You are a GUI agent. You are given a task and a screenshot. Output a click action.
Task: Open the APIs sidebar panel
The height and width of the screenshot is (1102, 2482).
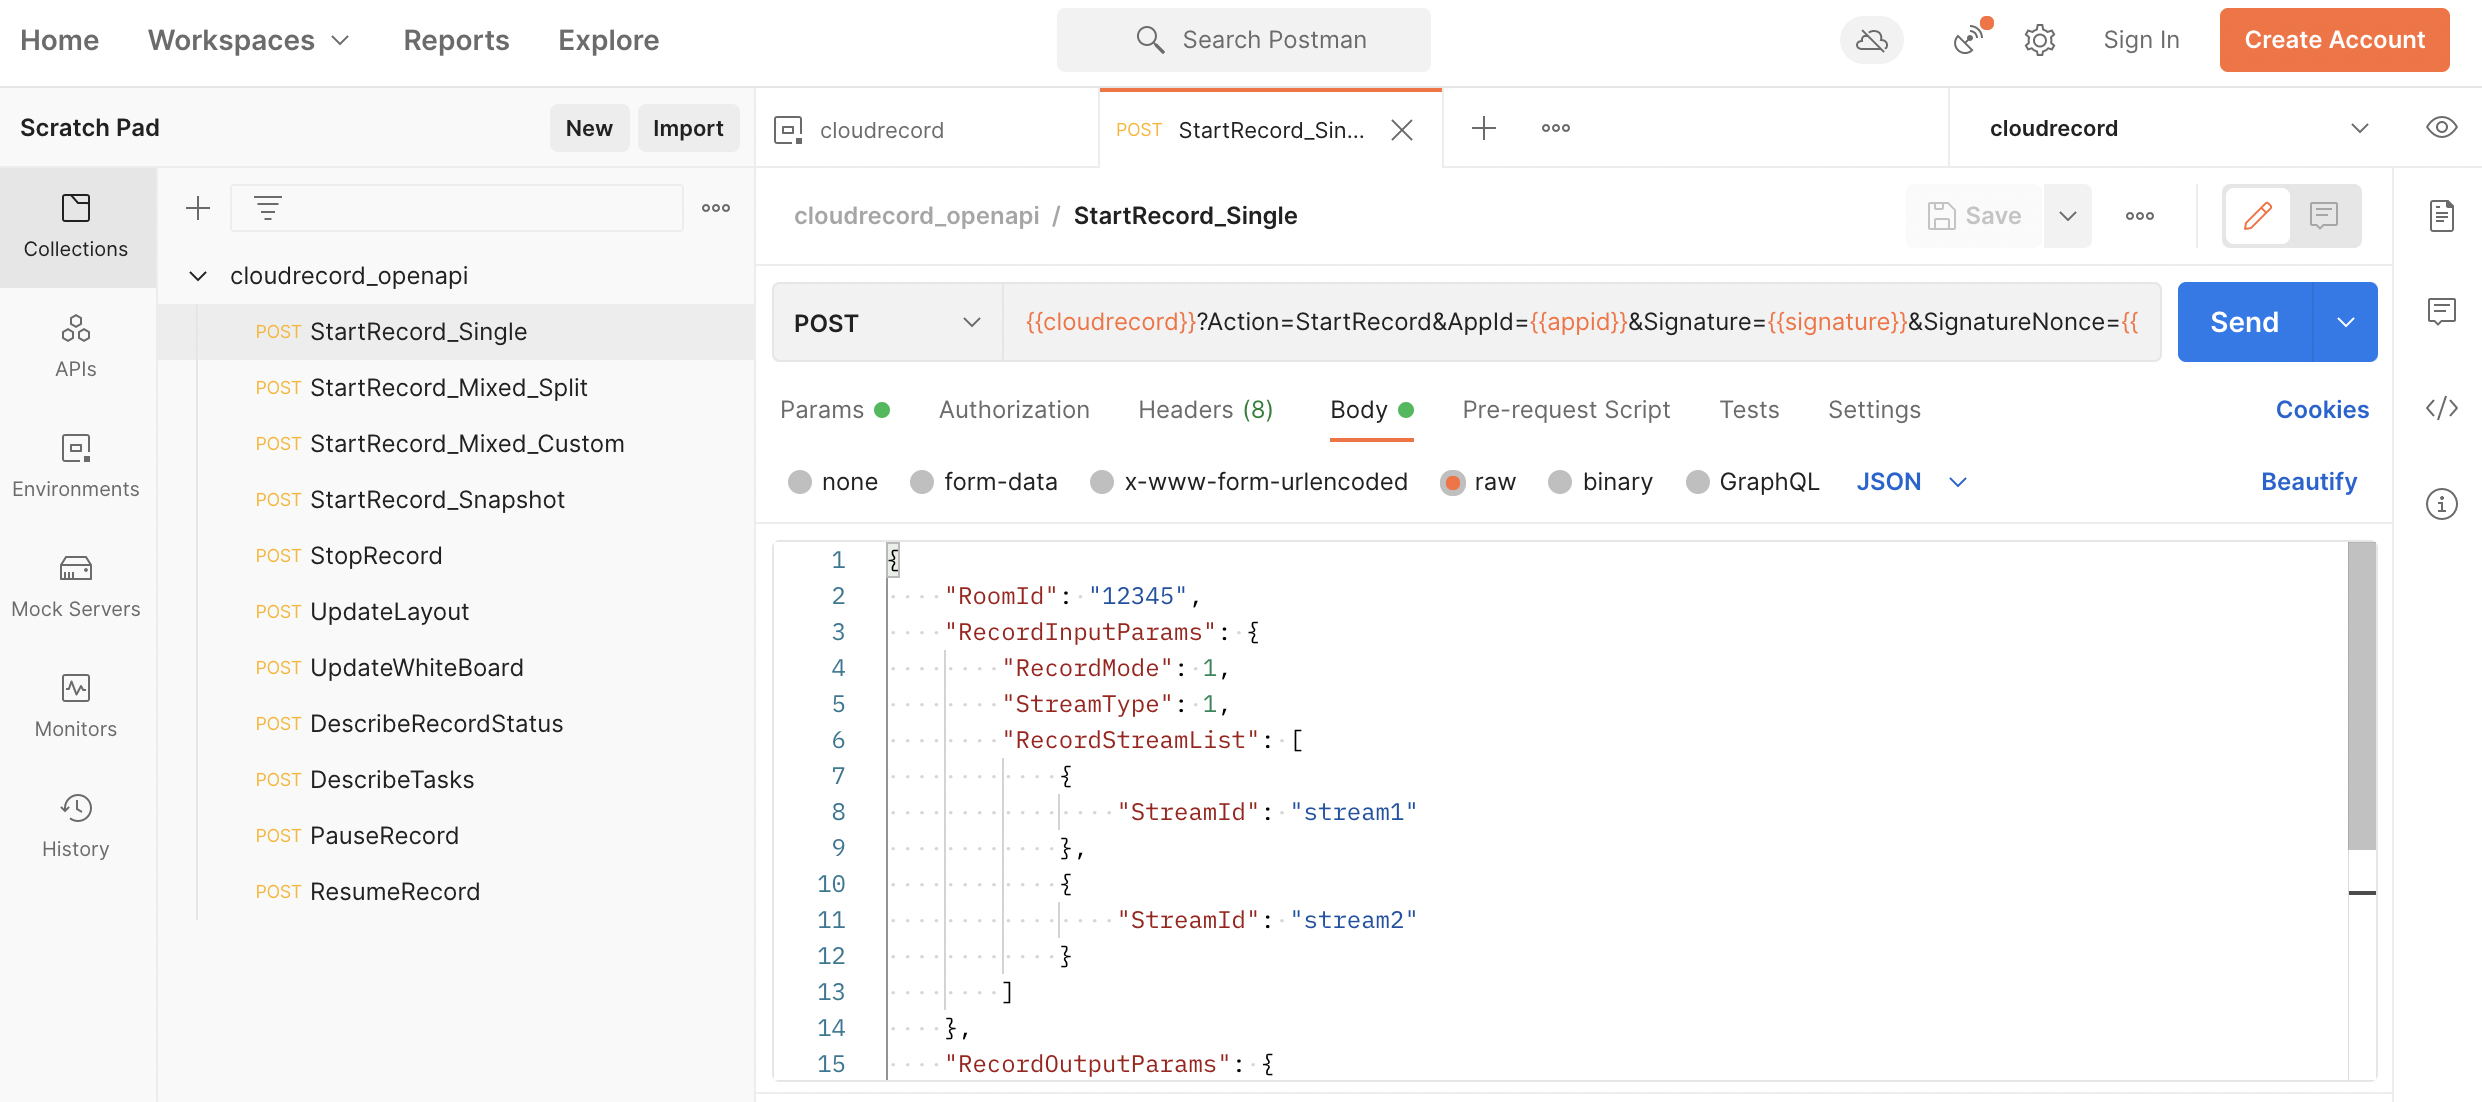point(76,347)
